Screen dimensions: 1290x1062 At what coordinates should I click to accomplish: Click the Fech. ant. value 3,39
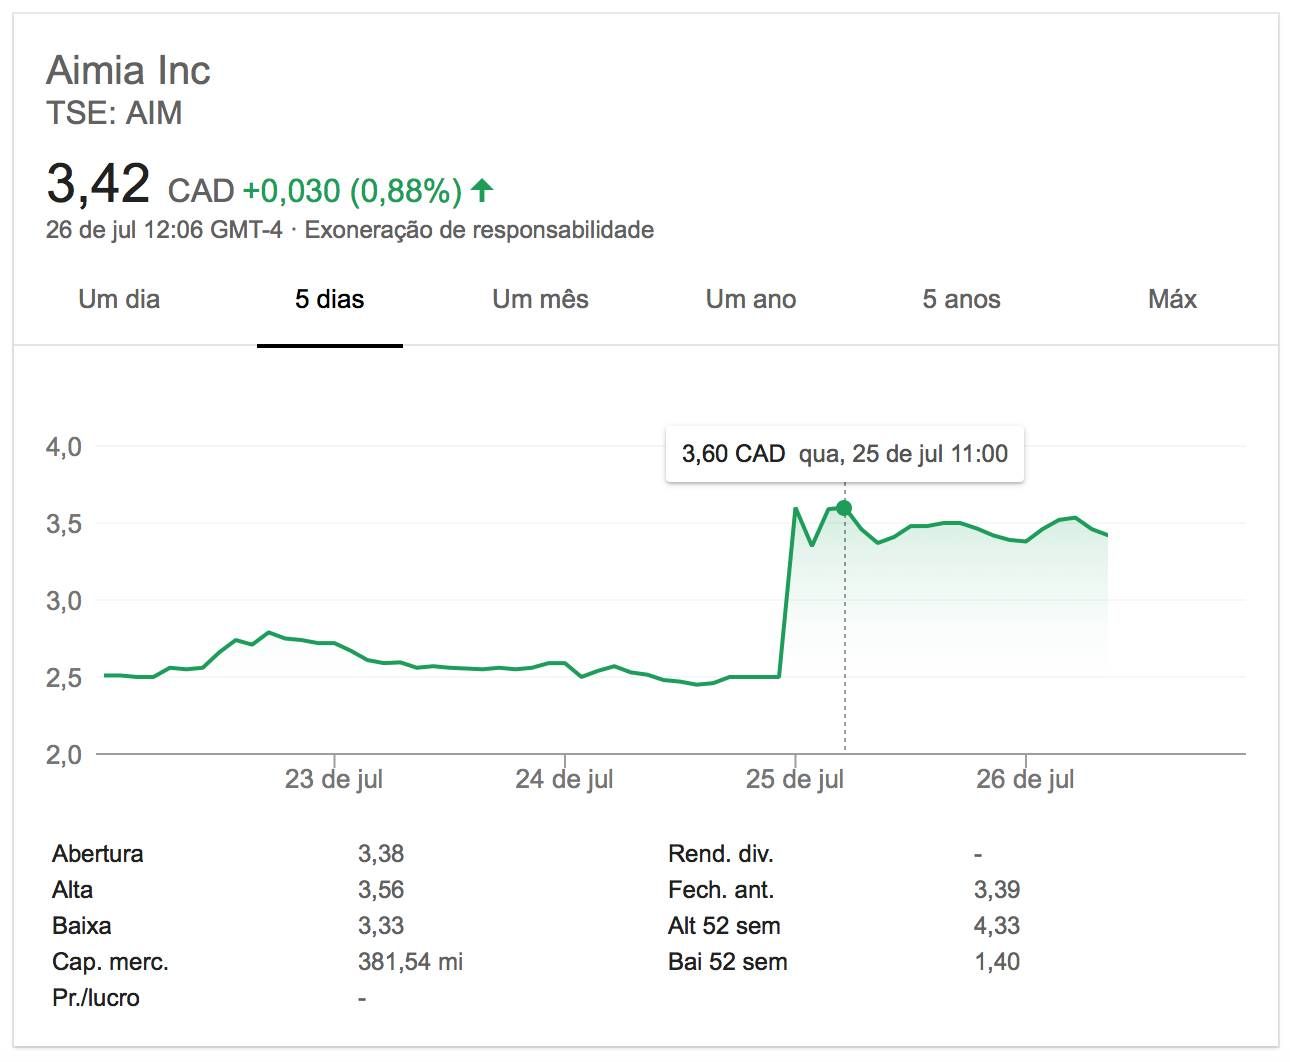[997, 890]
